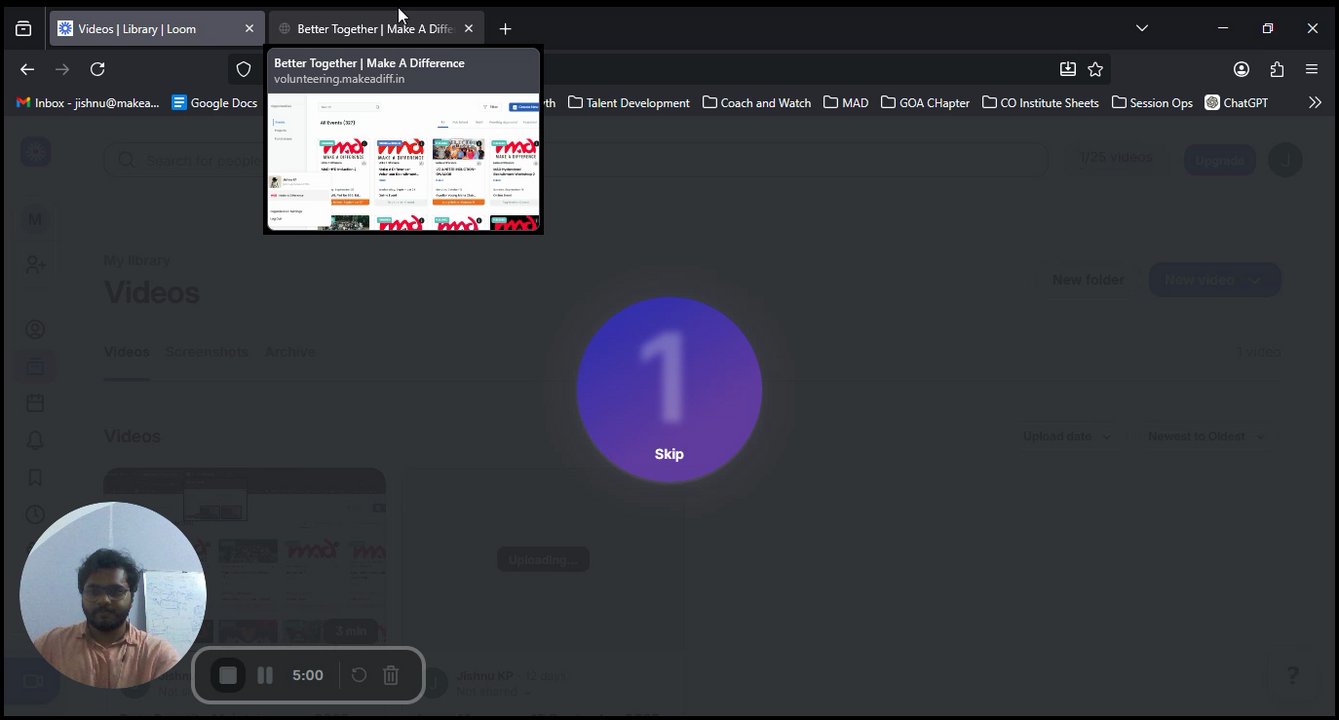Click the webcam camera bubble

click(113, 595)
